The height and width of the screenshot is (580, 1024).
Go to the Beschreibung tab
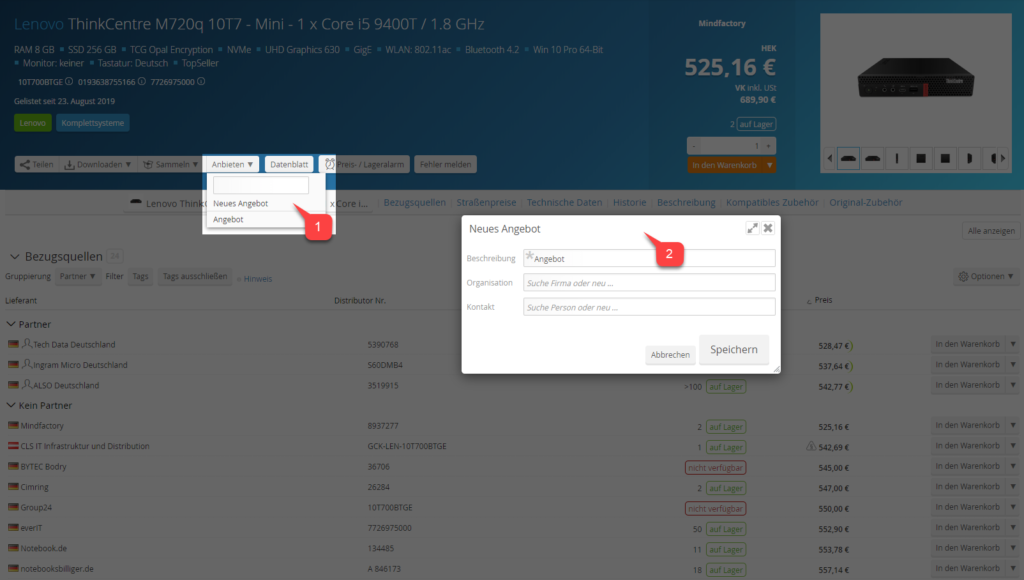point(686,202)
